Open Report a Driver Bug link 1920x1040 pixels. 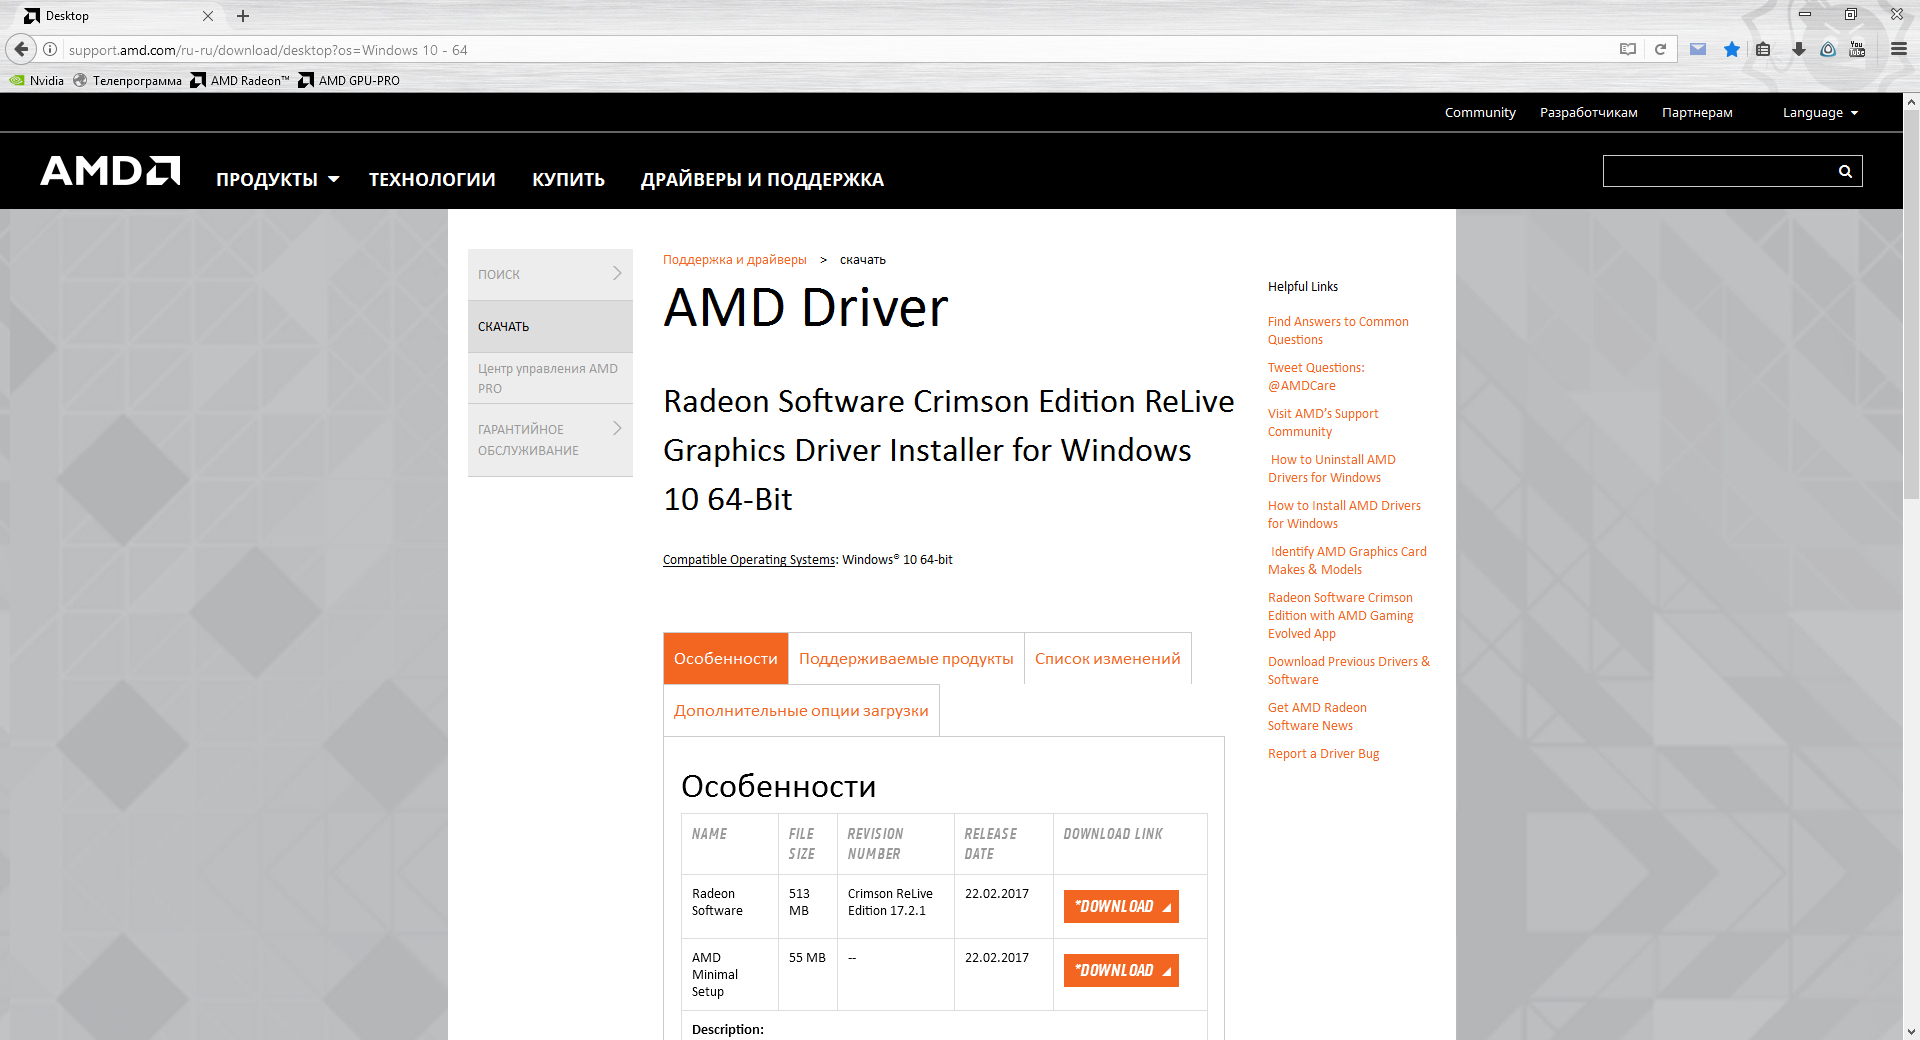pyautogui.click(x=1323, y=754)
